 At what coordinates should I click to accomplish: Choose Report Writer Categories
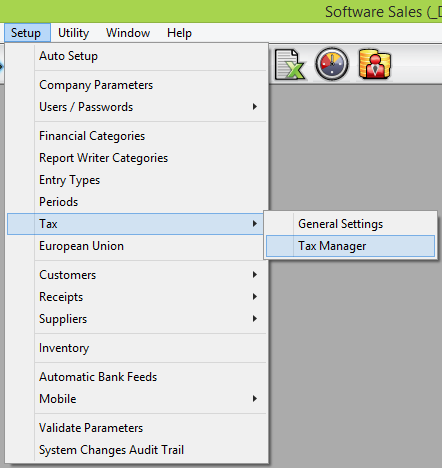pos(137,158)
